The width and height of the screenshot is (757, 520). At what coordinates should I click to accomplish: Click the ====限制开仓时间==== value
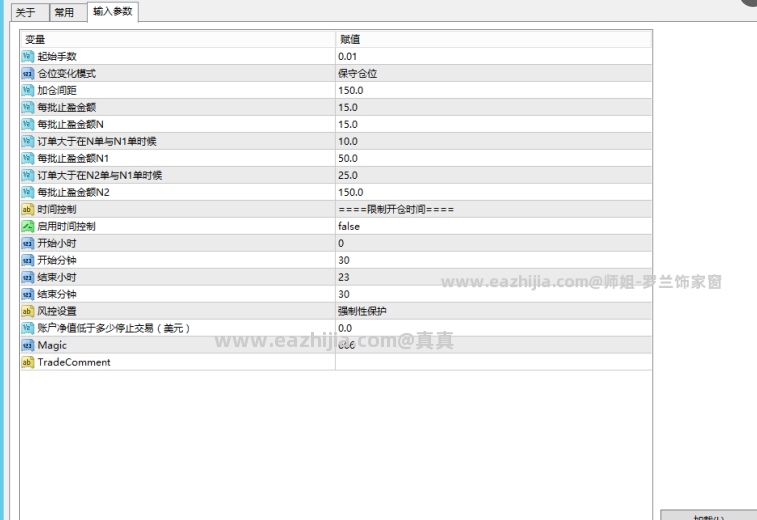(x=493, y=210)
